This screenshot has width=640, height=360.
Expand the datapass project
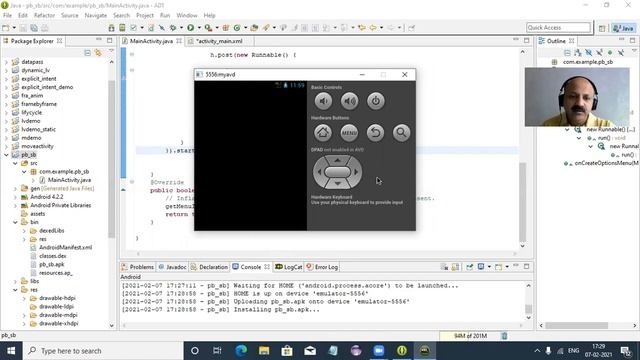click(x=6, y=62)
